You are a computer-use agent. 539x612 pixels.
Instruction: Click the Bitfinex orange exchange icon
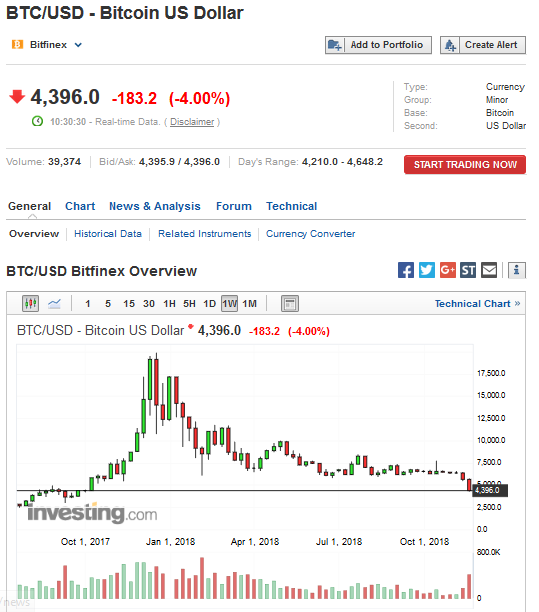point(17,44)
